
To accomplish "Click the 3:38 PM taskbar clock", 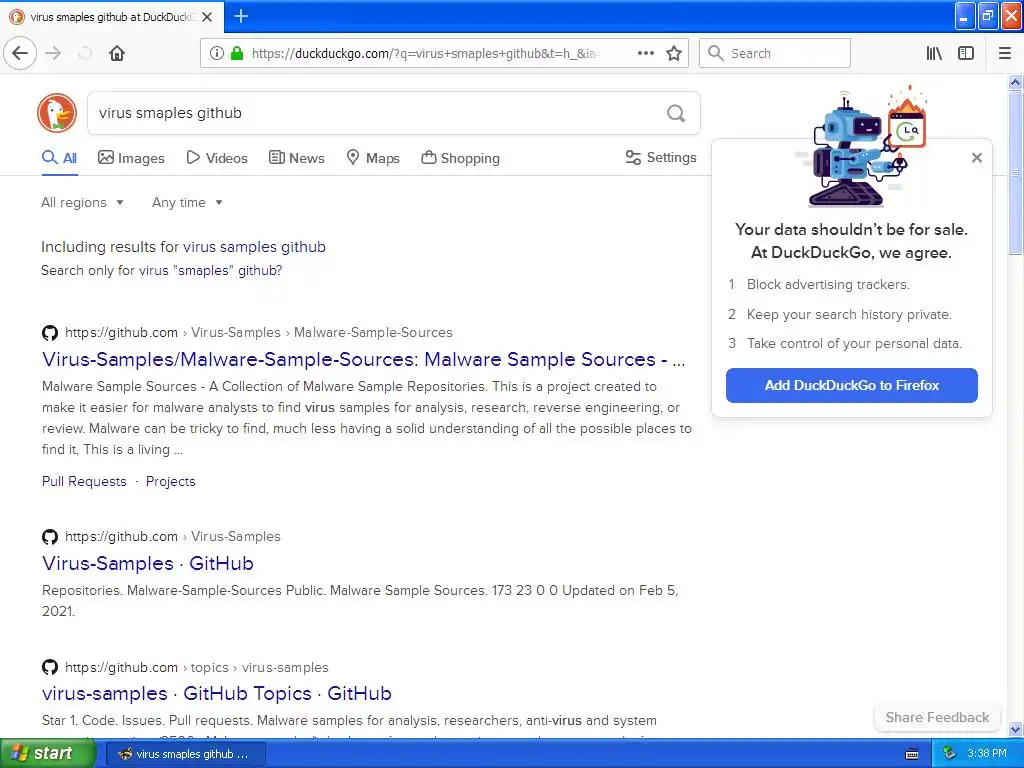I will click(987, 754).
